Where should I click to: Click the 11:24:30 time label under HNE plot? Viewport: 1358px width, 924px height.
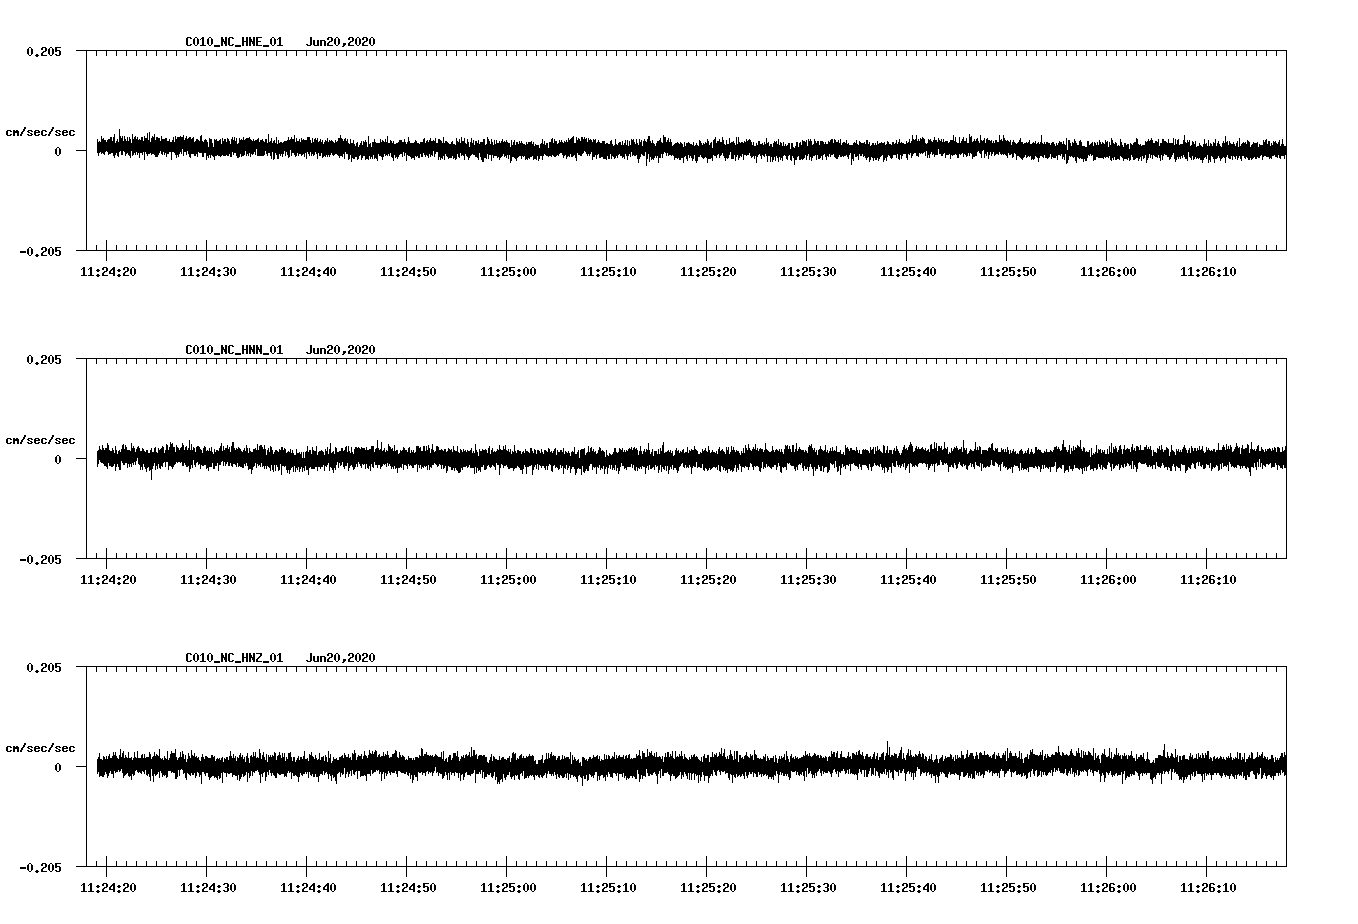tap(208, 272)
